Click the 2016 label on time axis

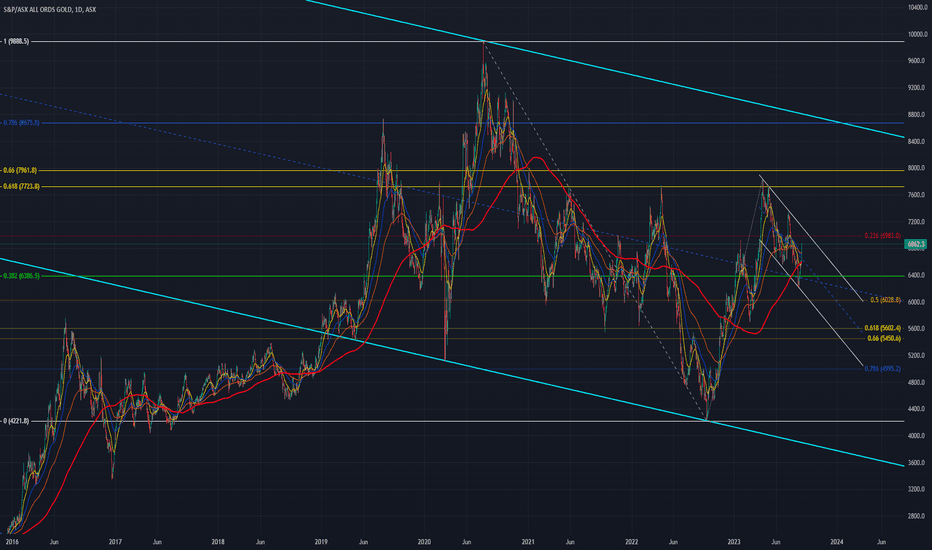point(12,542)
